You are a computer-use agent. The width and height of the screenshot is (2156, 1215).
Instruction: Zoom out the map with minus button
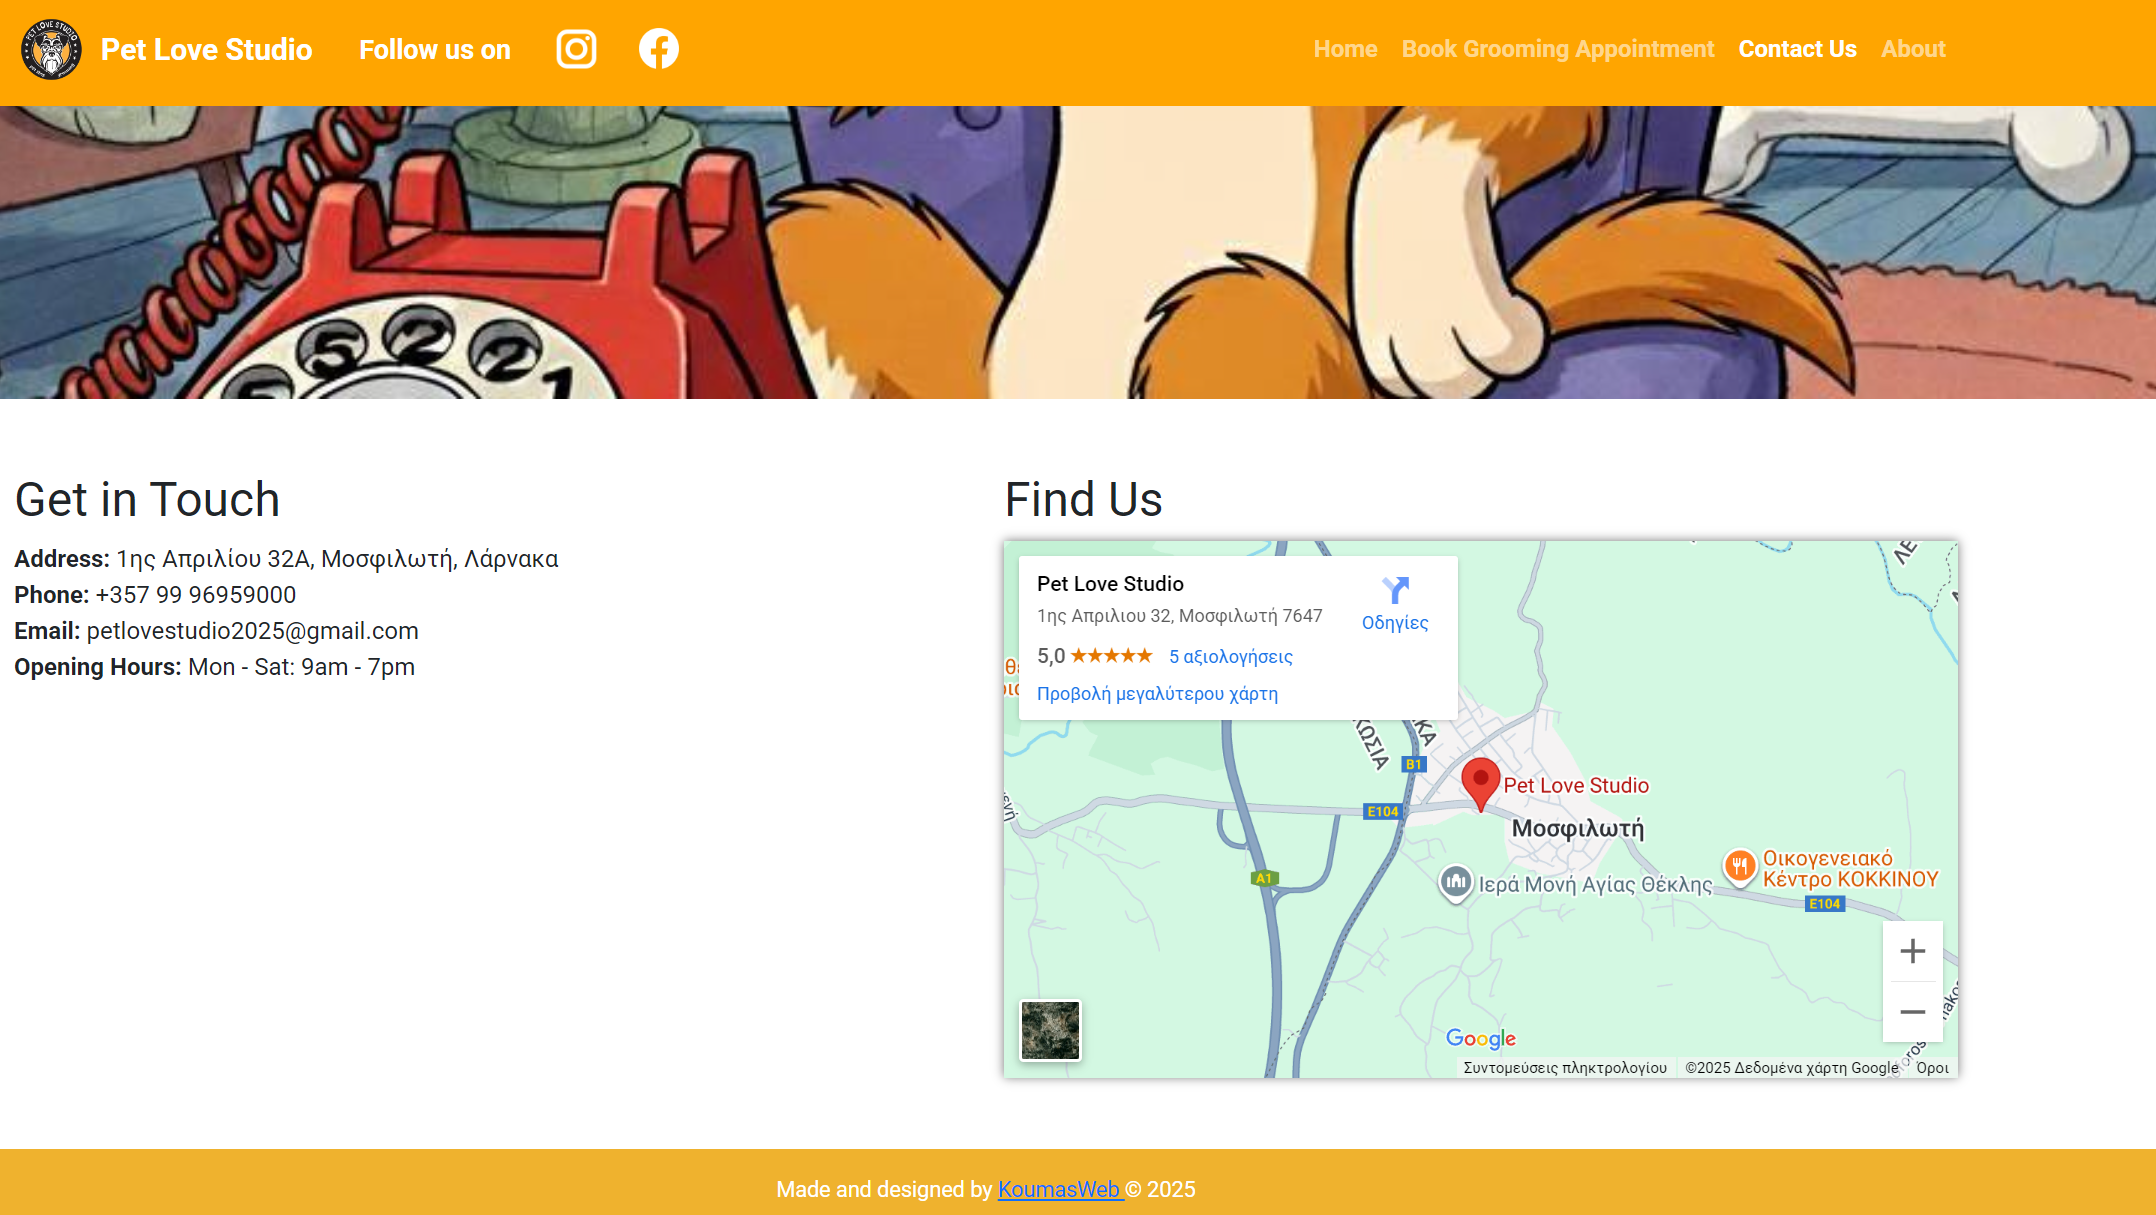(1912, 1012)
